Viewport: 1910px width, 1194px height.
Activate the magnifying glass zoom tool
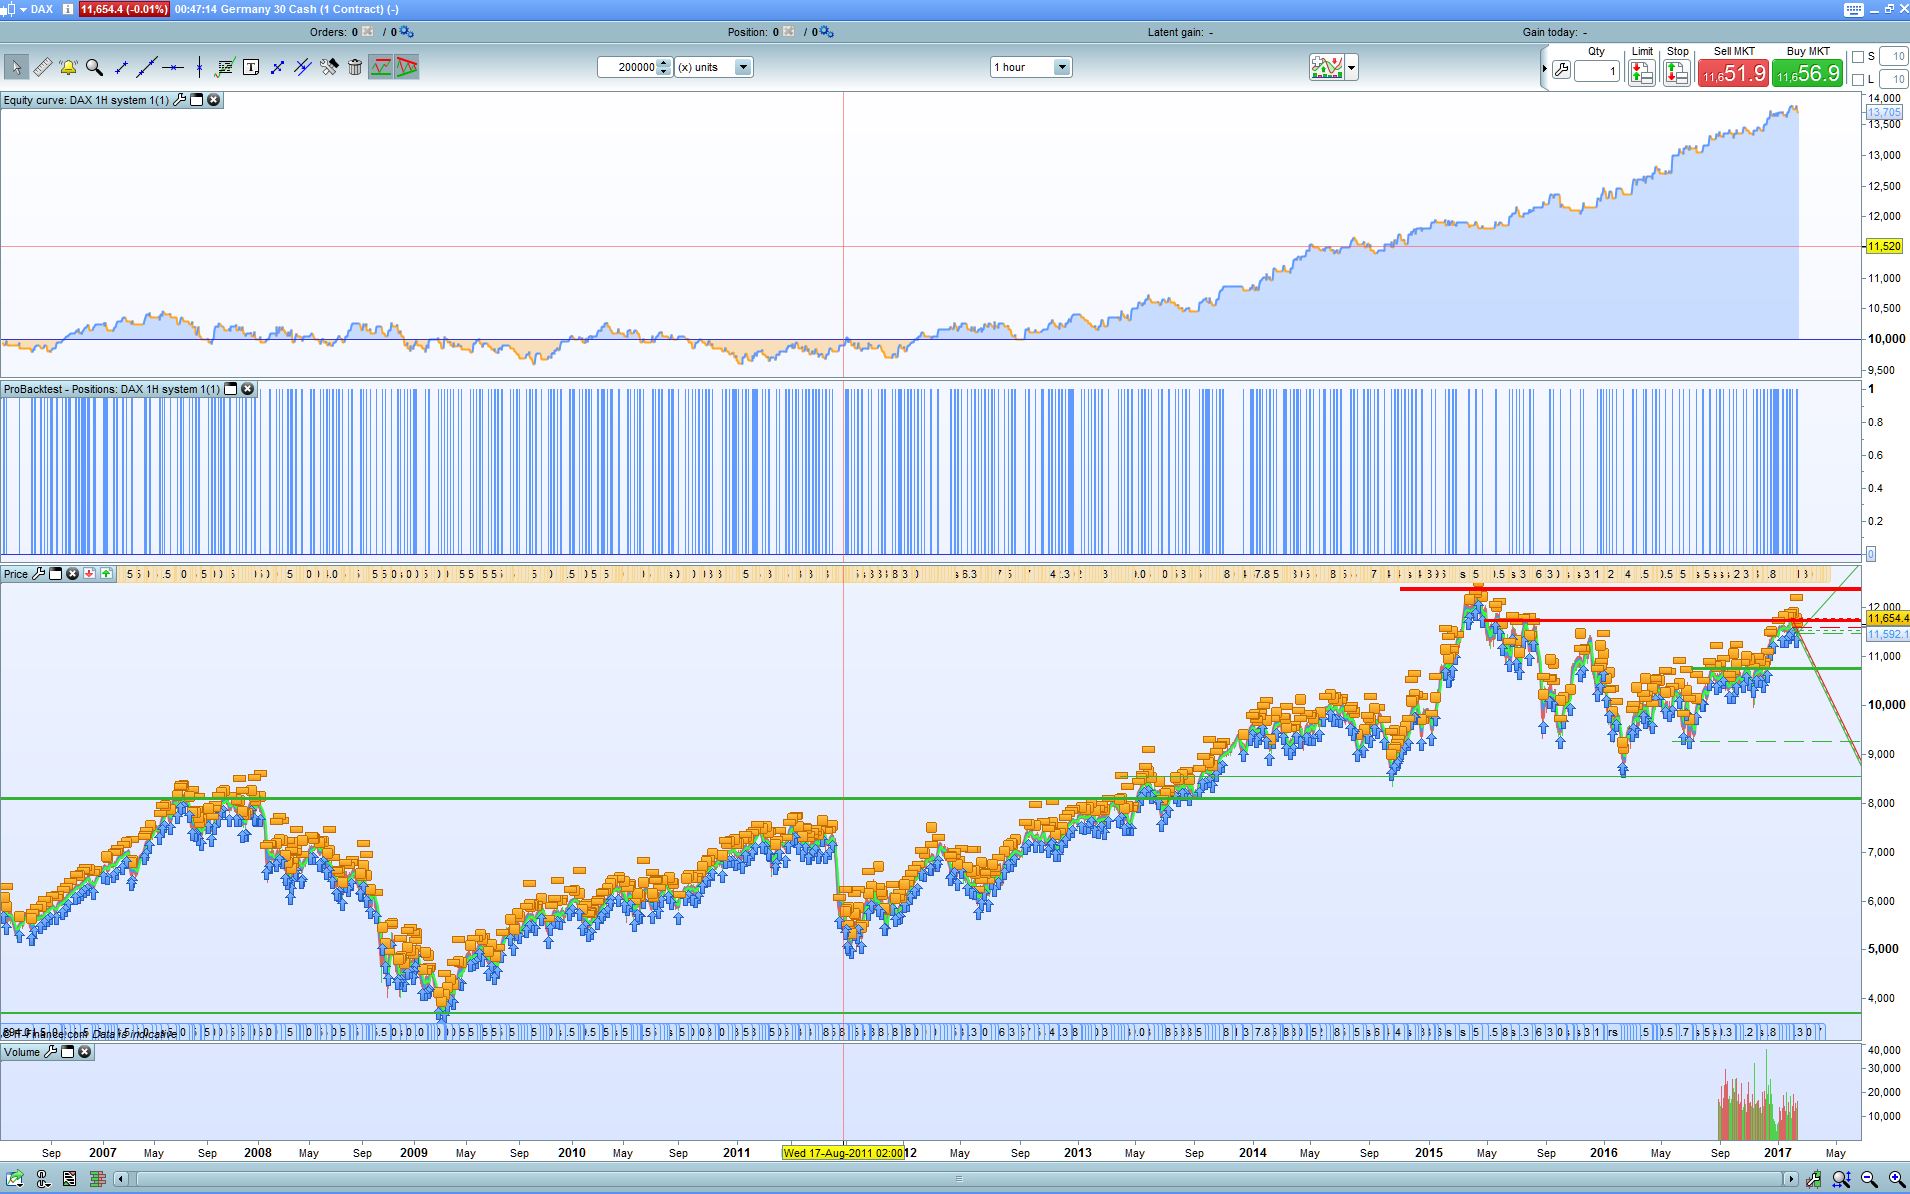94,67
